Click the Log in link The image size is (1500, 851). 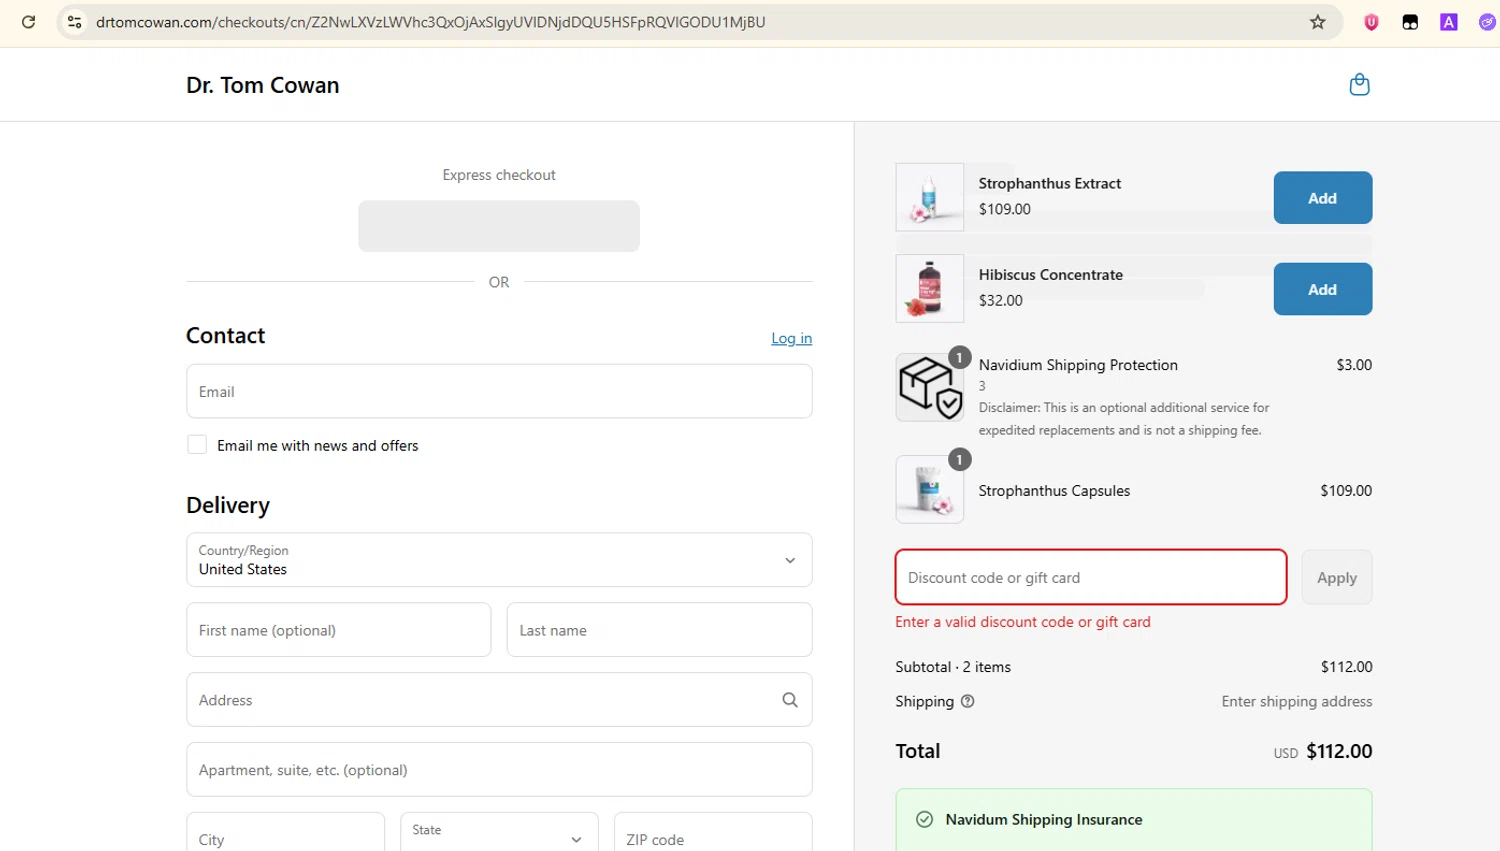coord(791,338)
